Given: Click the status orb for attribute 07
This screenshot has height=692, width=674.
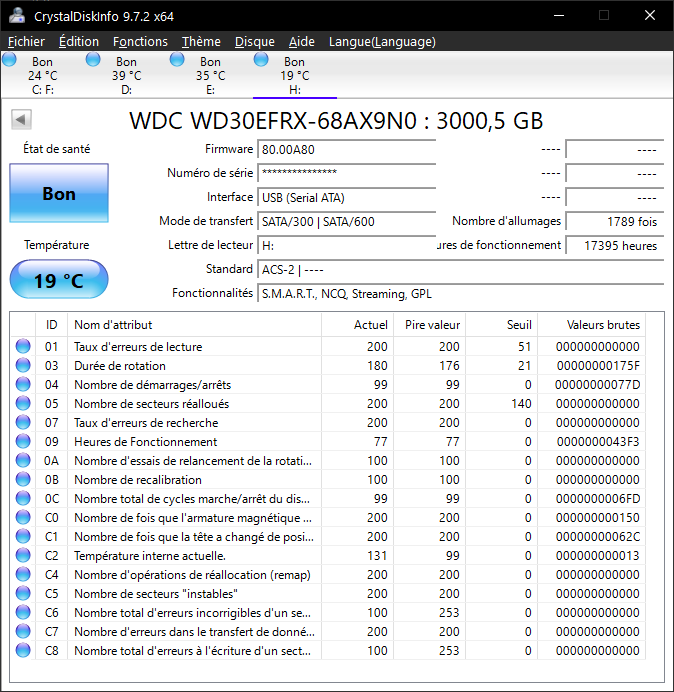Looking at the screenshot, I should coord(23,422).
